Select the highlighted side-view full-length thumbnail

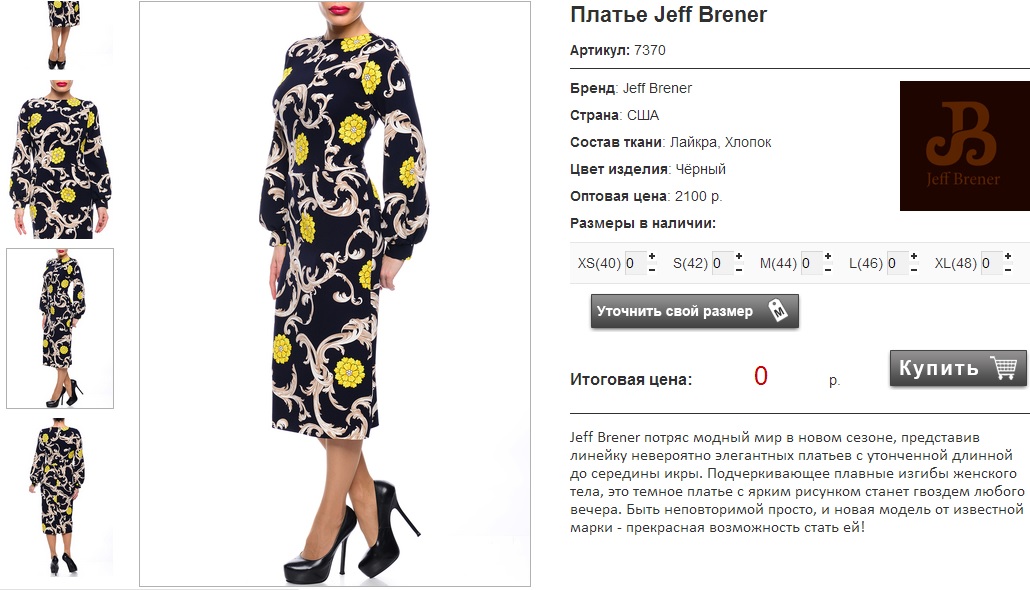[x=60, y=329]
